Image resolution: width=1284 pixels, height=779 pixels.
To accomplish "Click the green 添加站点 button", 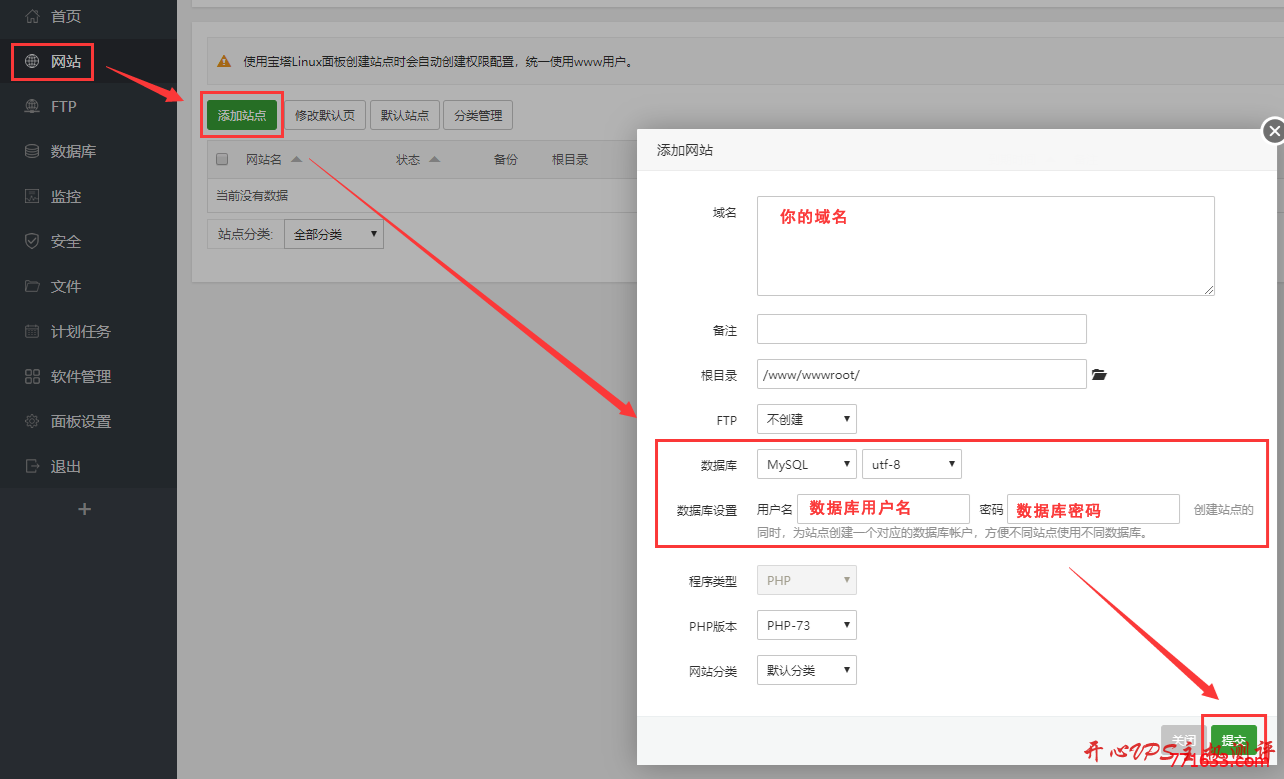I will click(242, 115).
